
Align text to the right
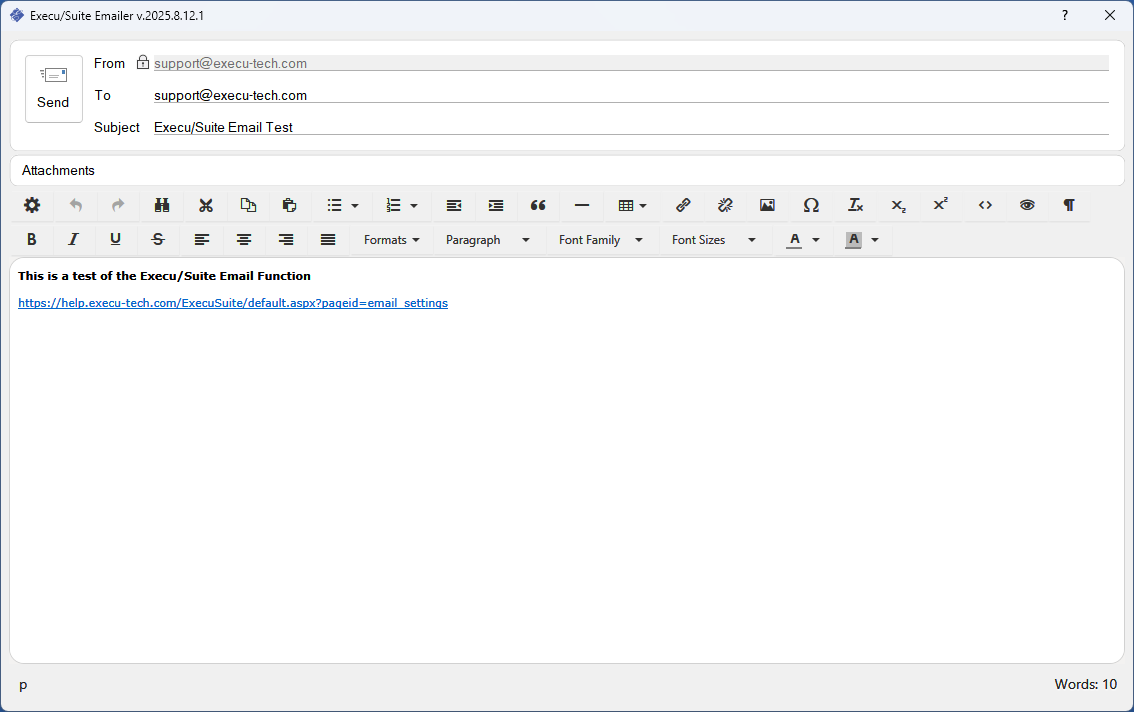(286, 240)
